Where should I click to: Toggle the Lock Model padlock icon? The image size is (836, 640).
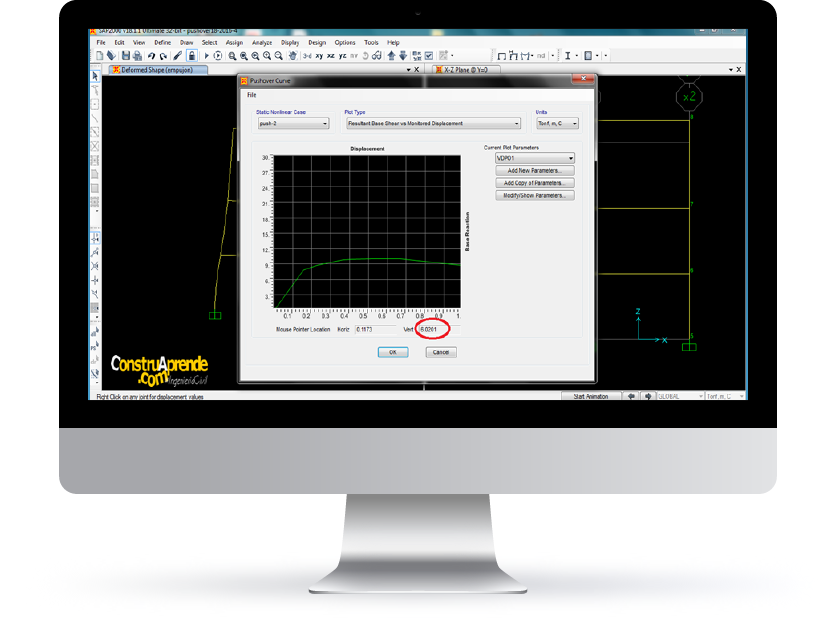click(192, 55)
